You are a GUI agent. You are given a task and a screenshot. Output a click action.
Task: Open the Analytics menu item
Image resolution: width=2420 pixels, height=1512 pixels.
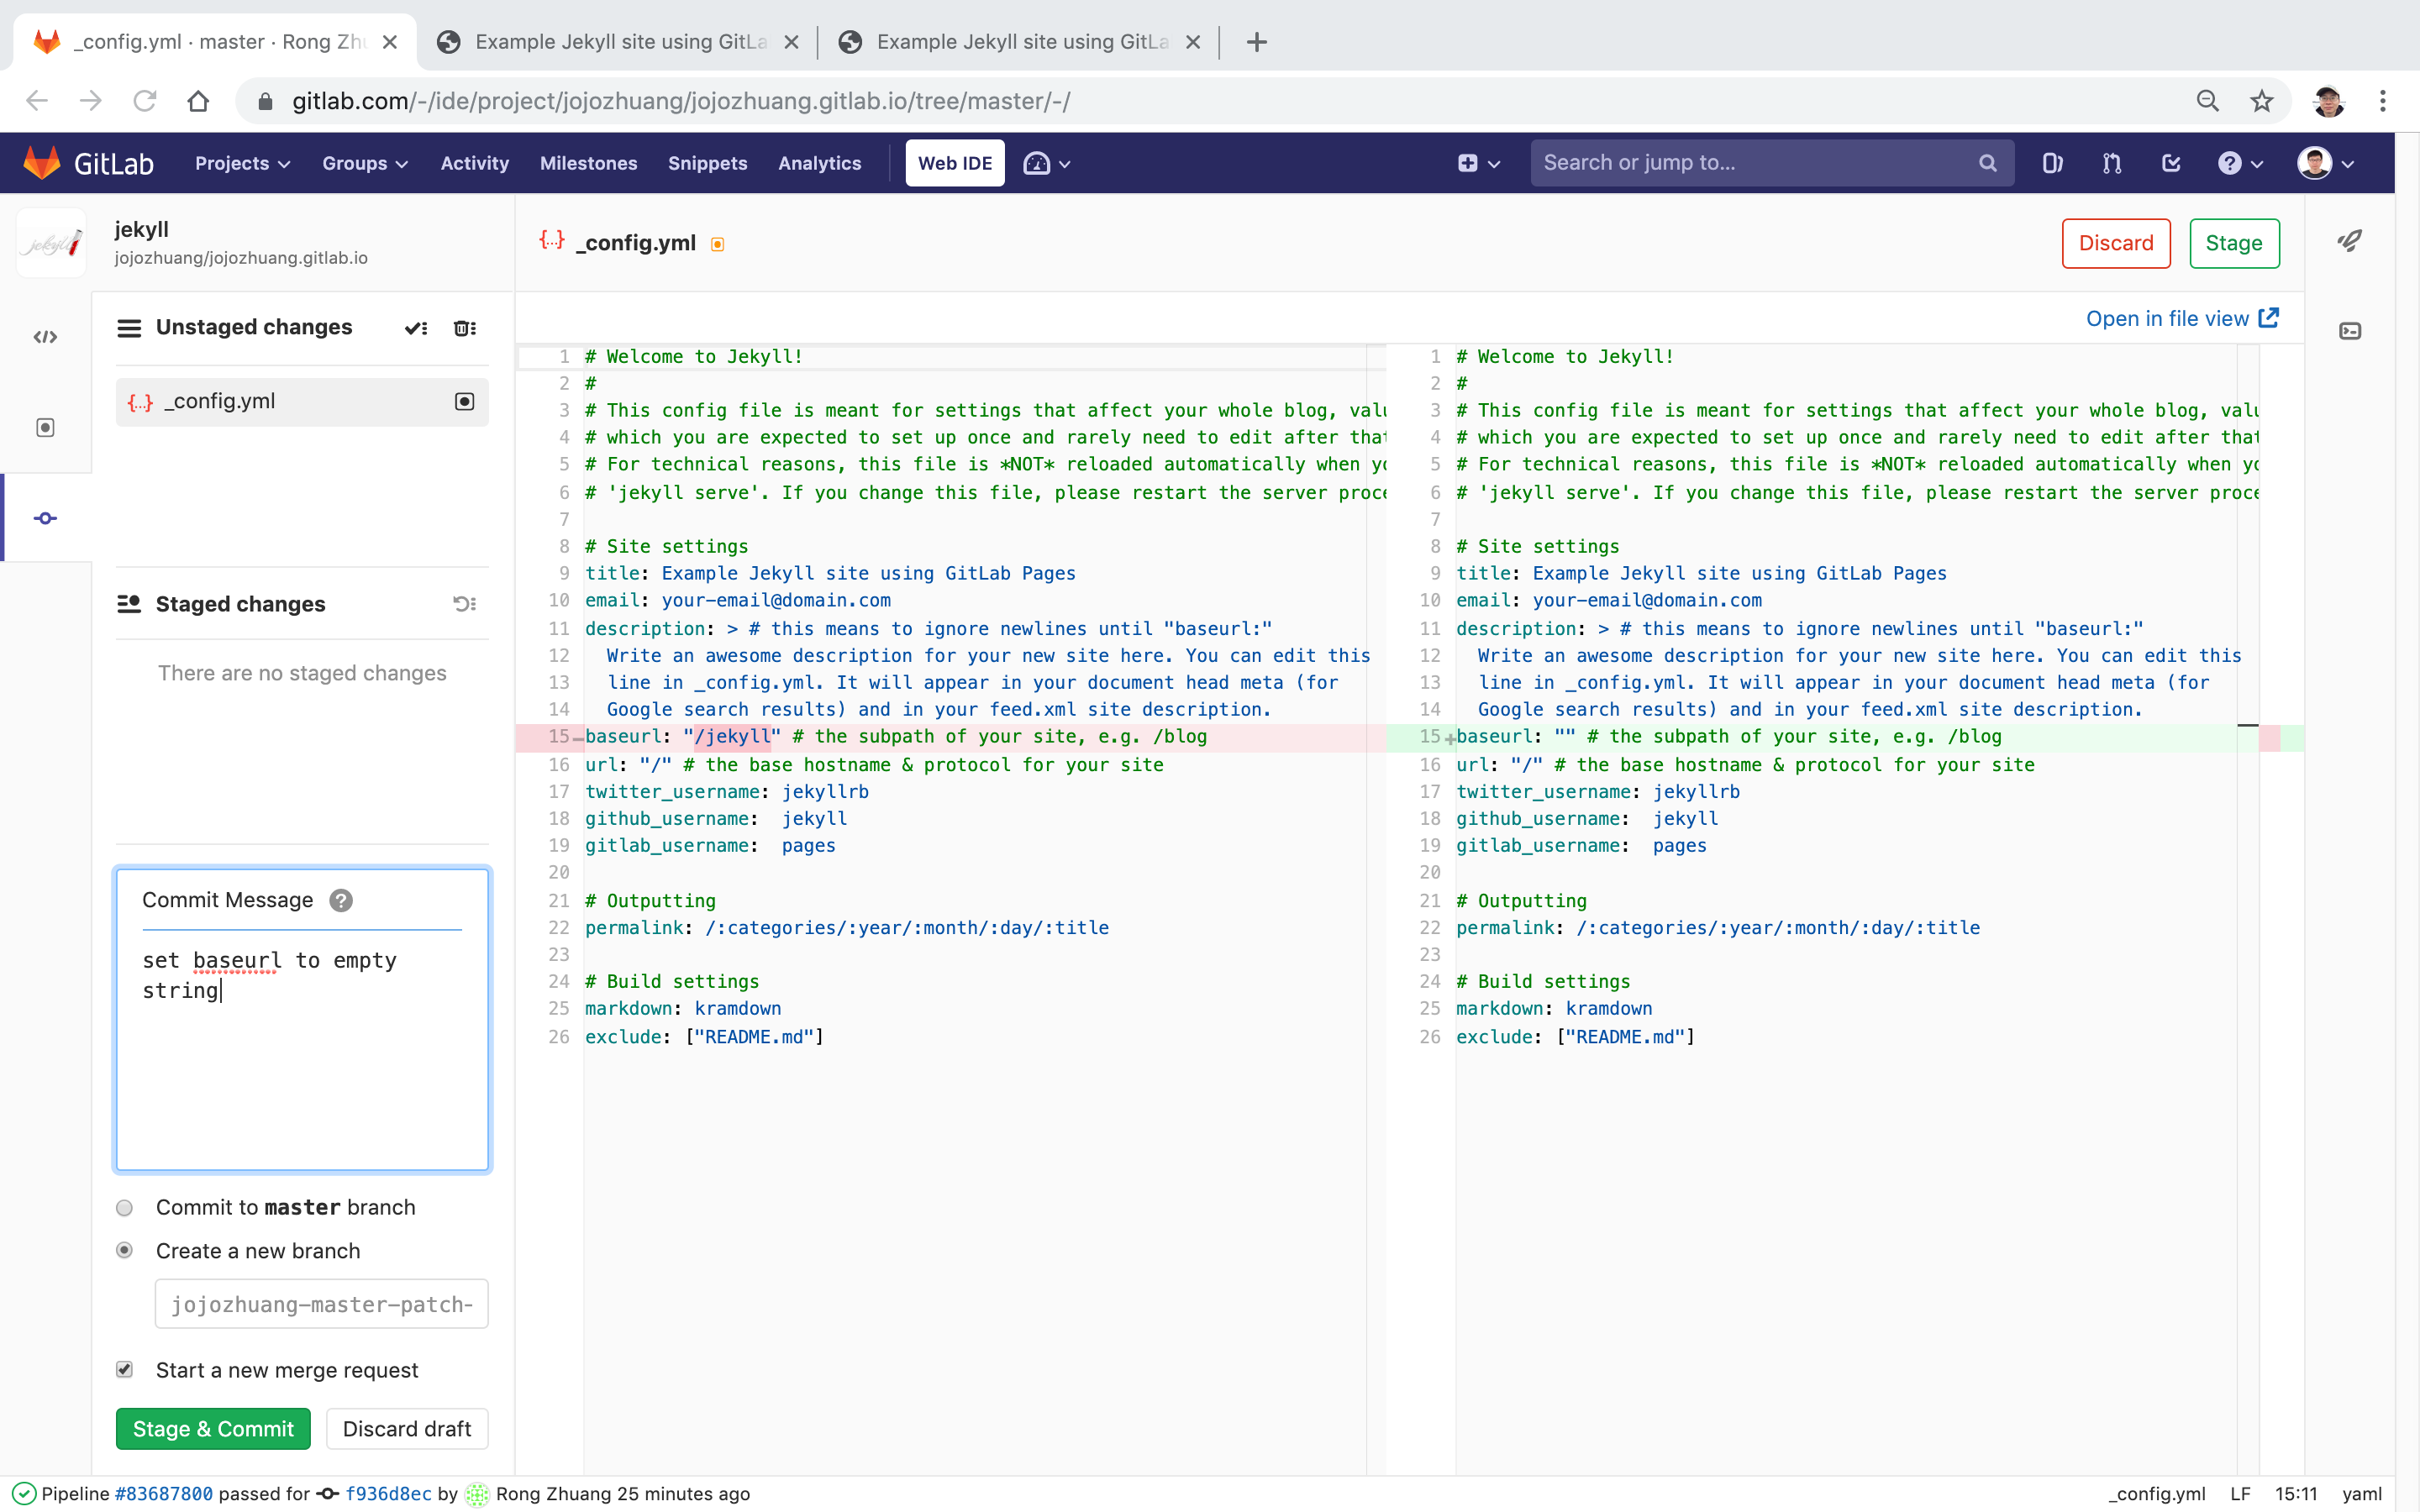[x=819, y=163]
